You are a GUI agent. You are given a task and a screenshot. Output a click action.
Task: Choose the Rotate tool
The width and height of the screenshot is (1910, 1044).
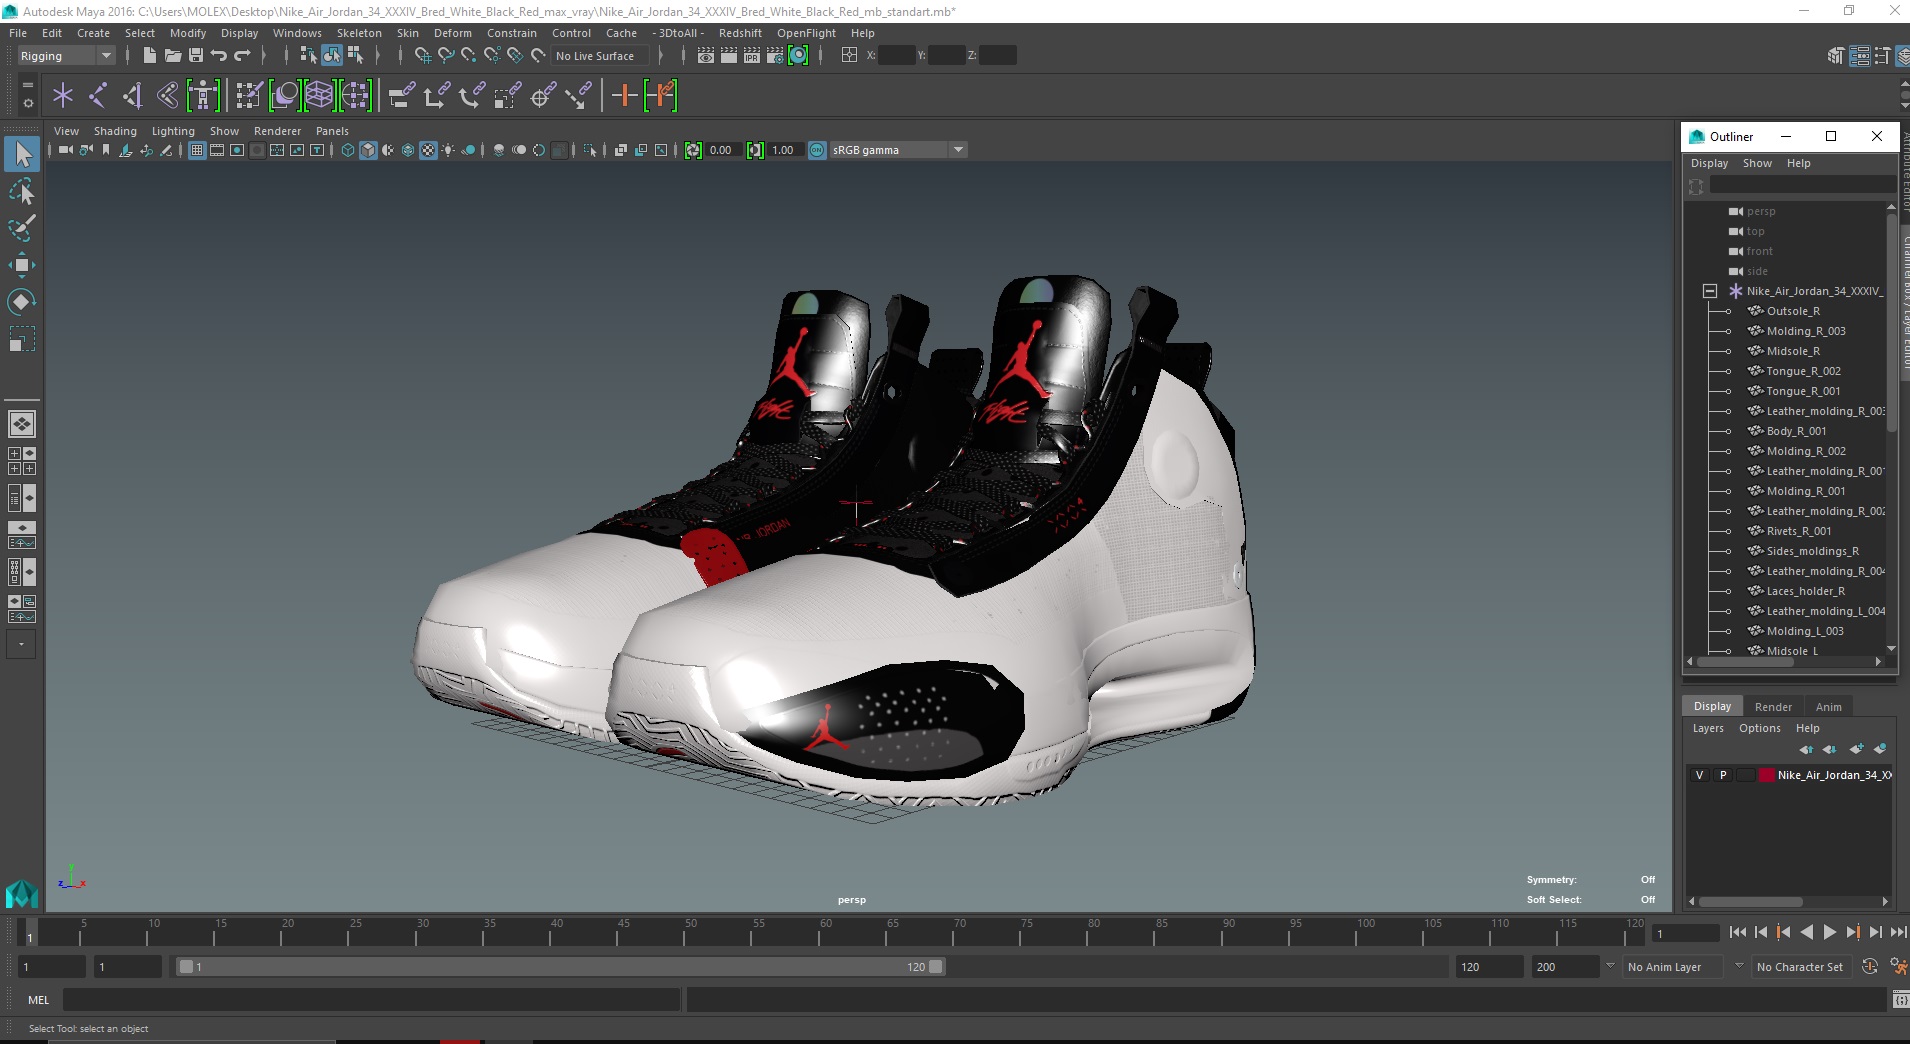pyautogui.click(x=22, y=302)
